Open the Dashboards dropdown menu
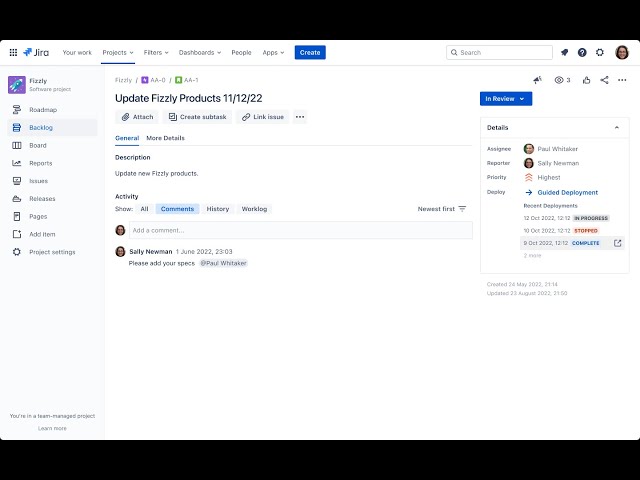Screen dimensions: 640x480 (x=200, y=52)
